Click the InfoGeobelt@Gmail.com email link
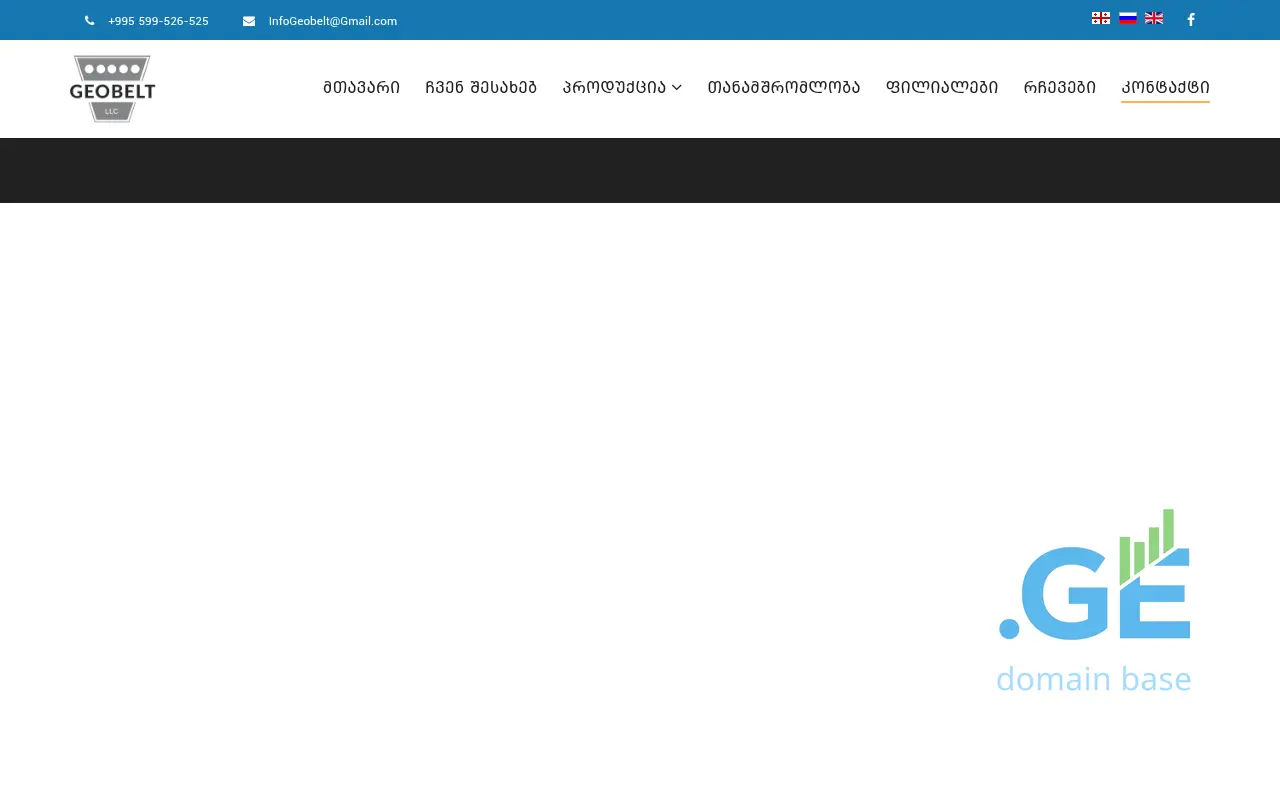1280x800 pixels. (332, 21)
